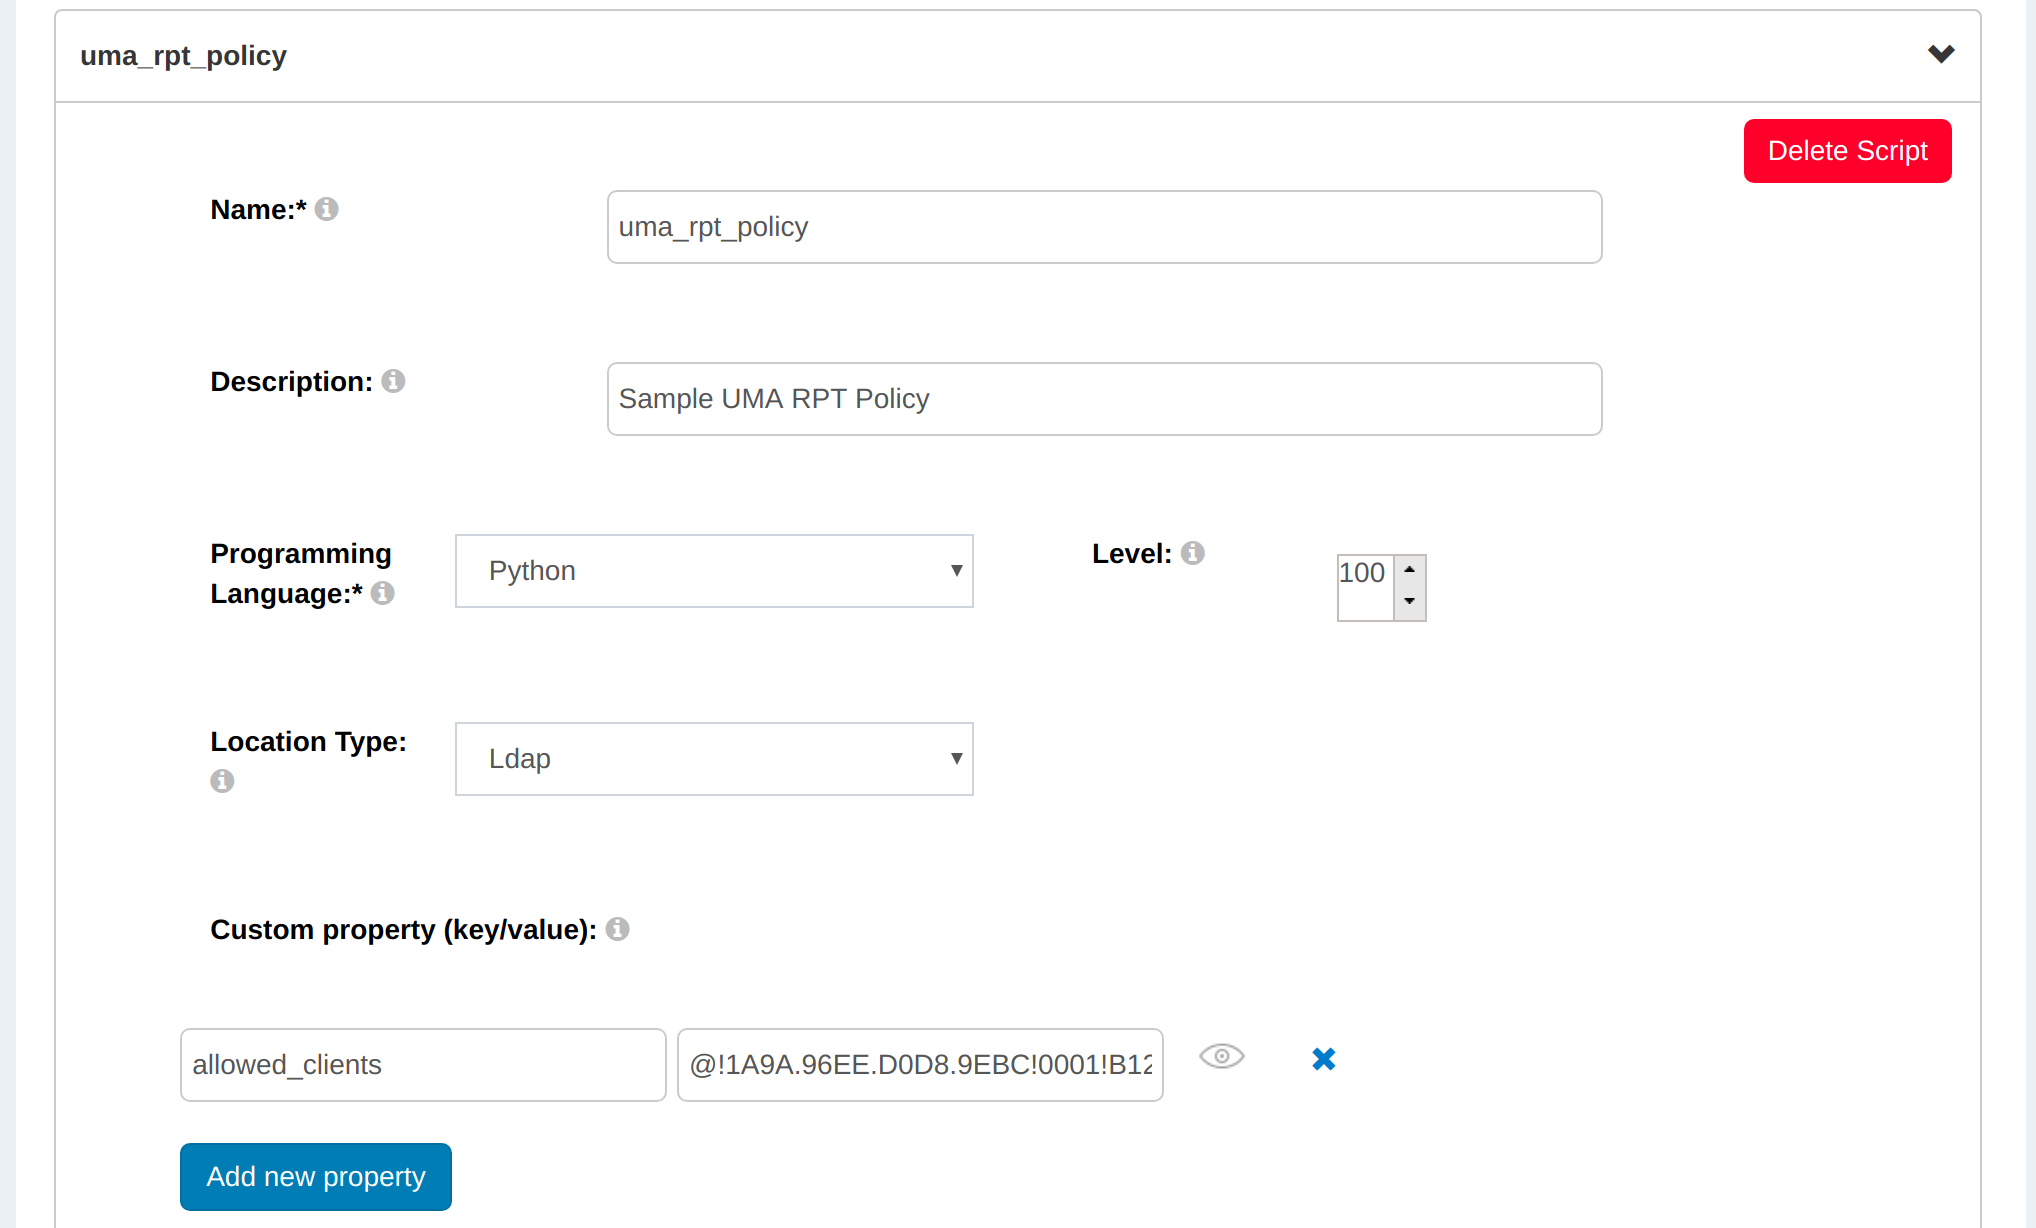Decrease the Level value with the down arrow
Screen dimensions: 2036x1228
[x=1409, y=603]
